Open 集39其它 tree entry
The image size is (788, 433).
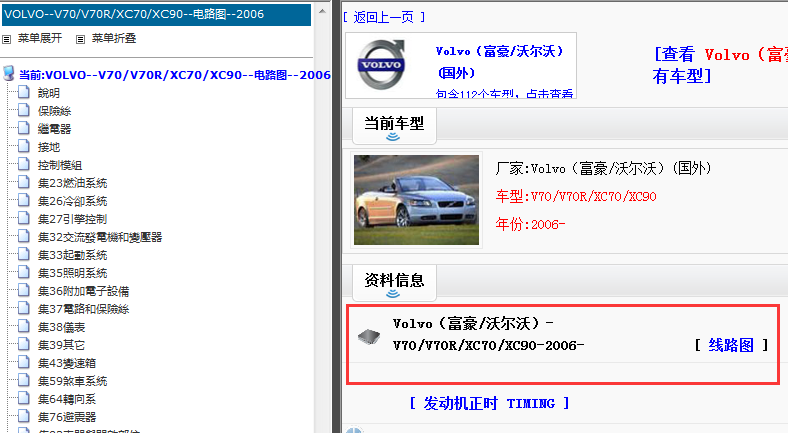(61, 346)
